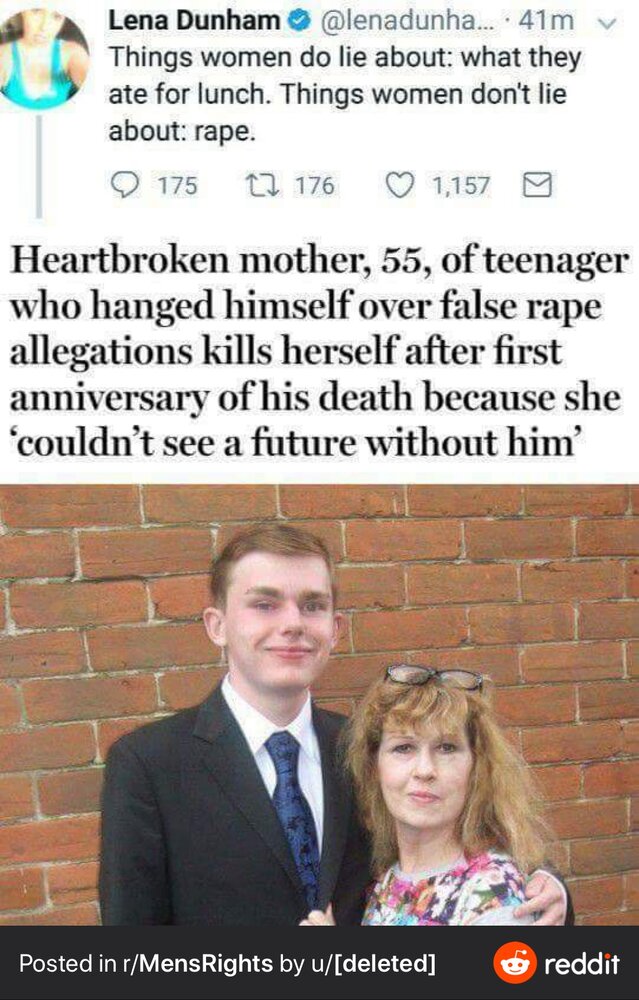Click the blue verified badge
This screenshot has width=639, height=1000.
tap(298, 22)
